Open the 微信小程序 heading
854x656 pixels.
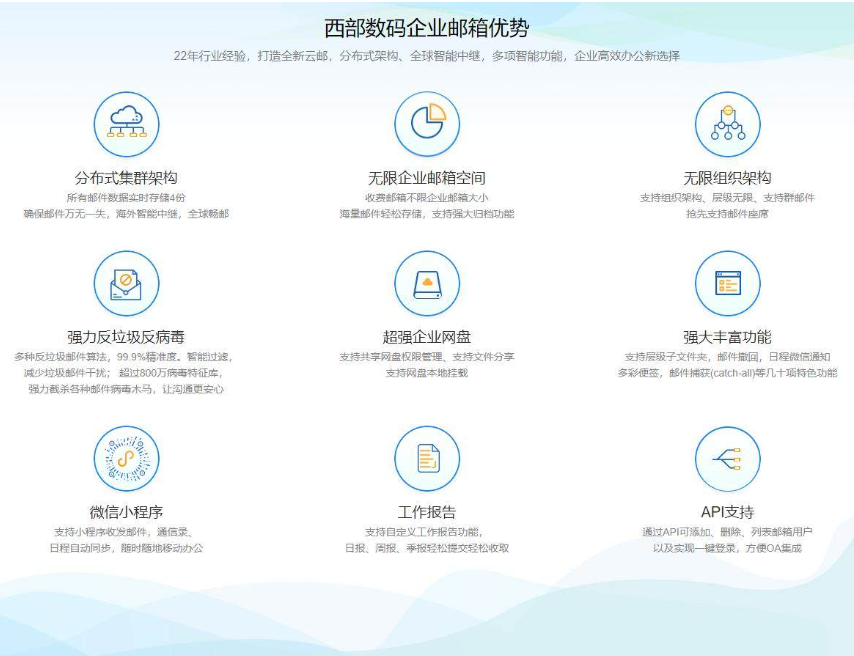click(126, 512)
